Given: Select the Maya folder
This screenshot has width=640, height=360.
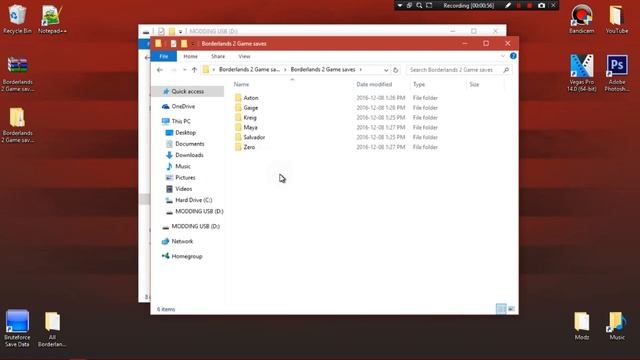Looking at the screenshot, I should [x=250, y=127].
